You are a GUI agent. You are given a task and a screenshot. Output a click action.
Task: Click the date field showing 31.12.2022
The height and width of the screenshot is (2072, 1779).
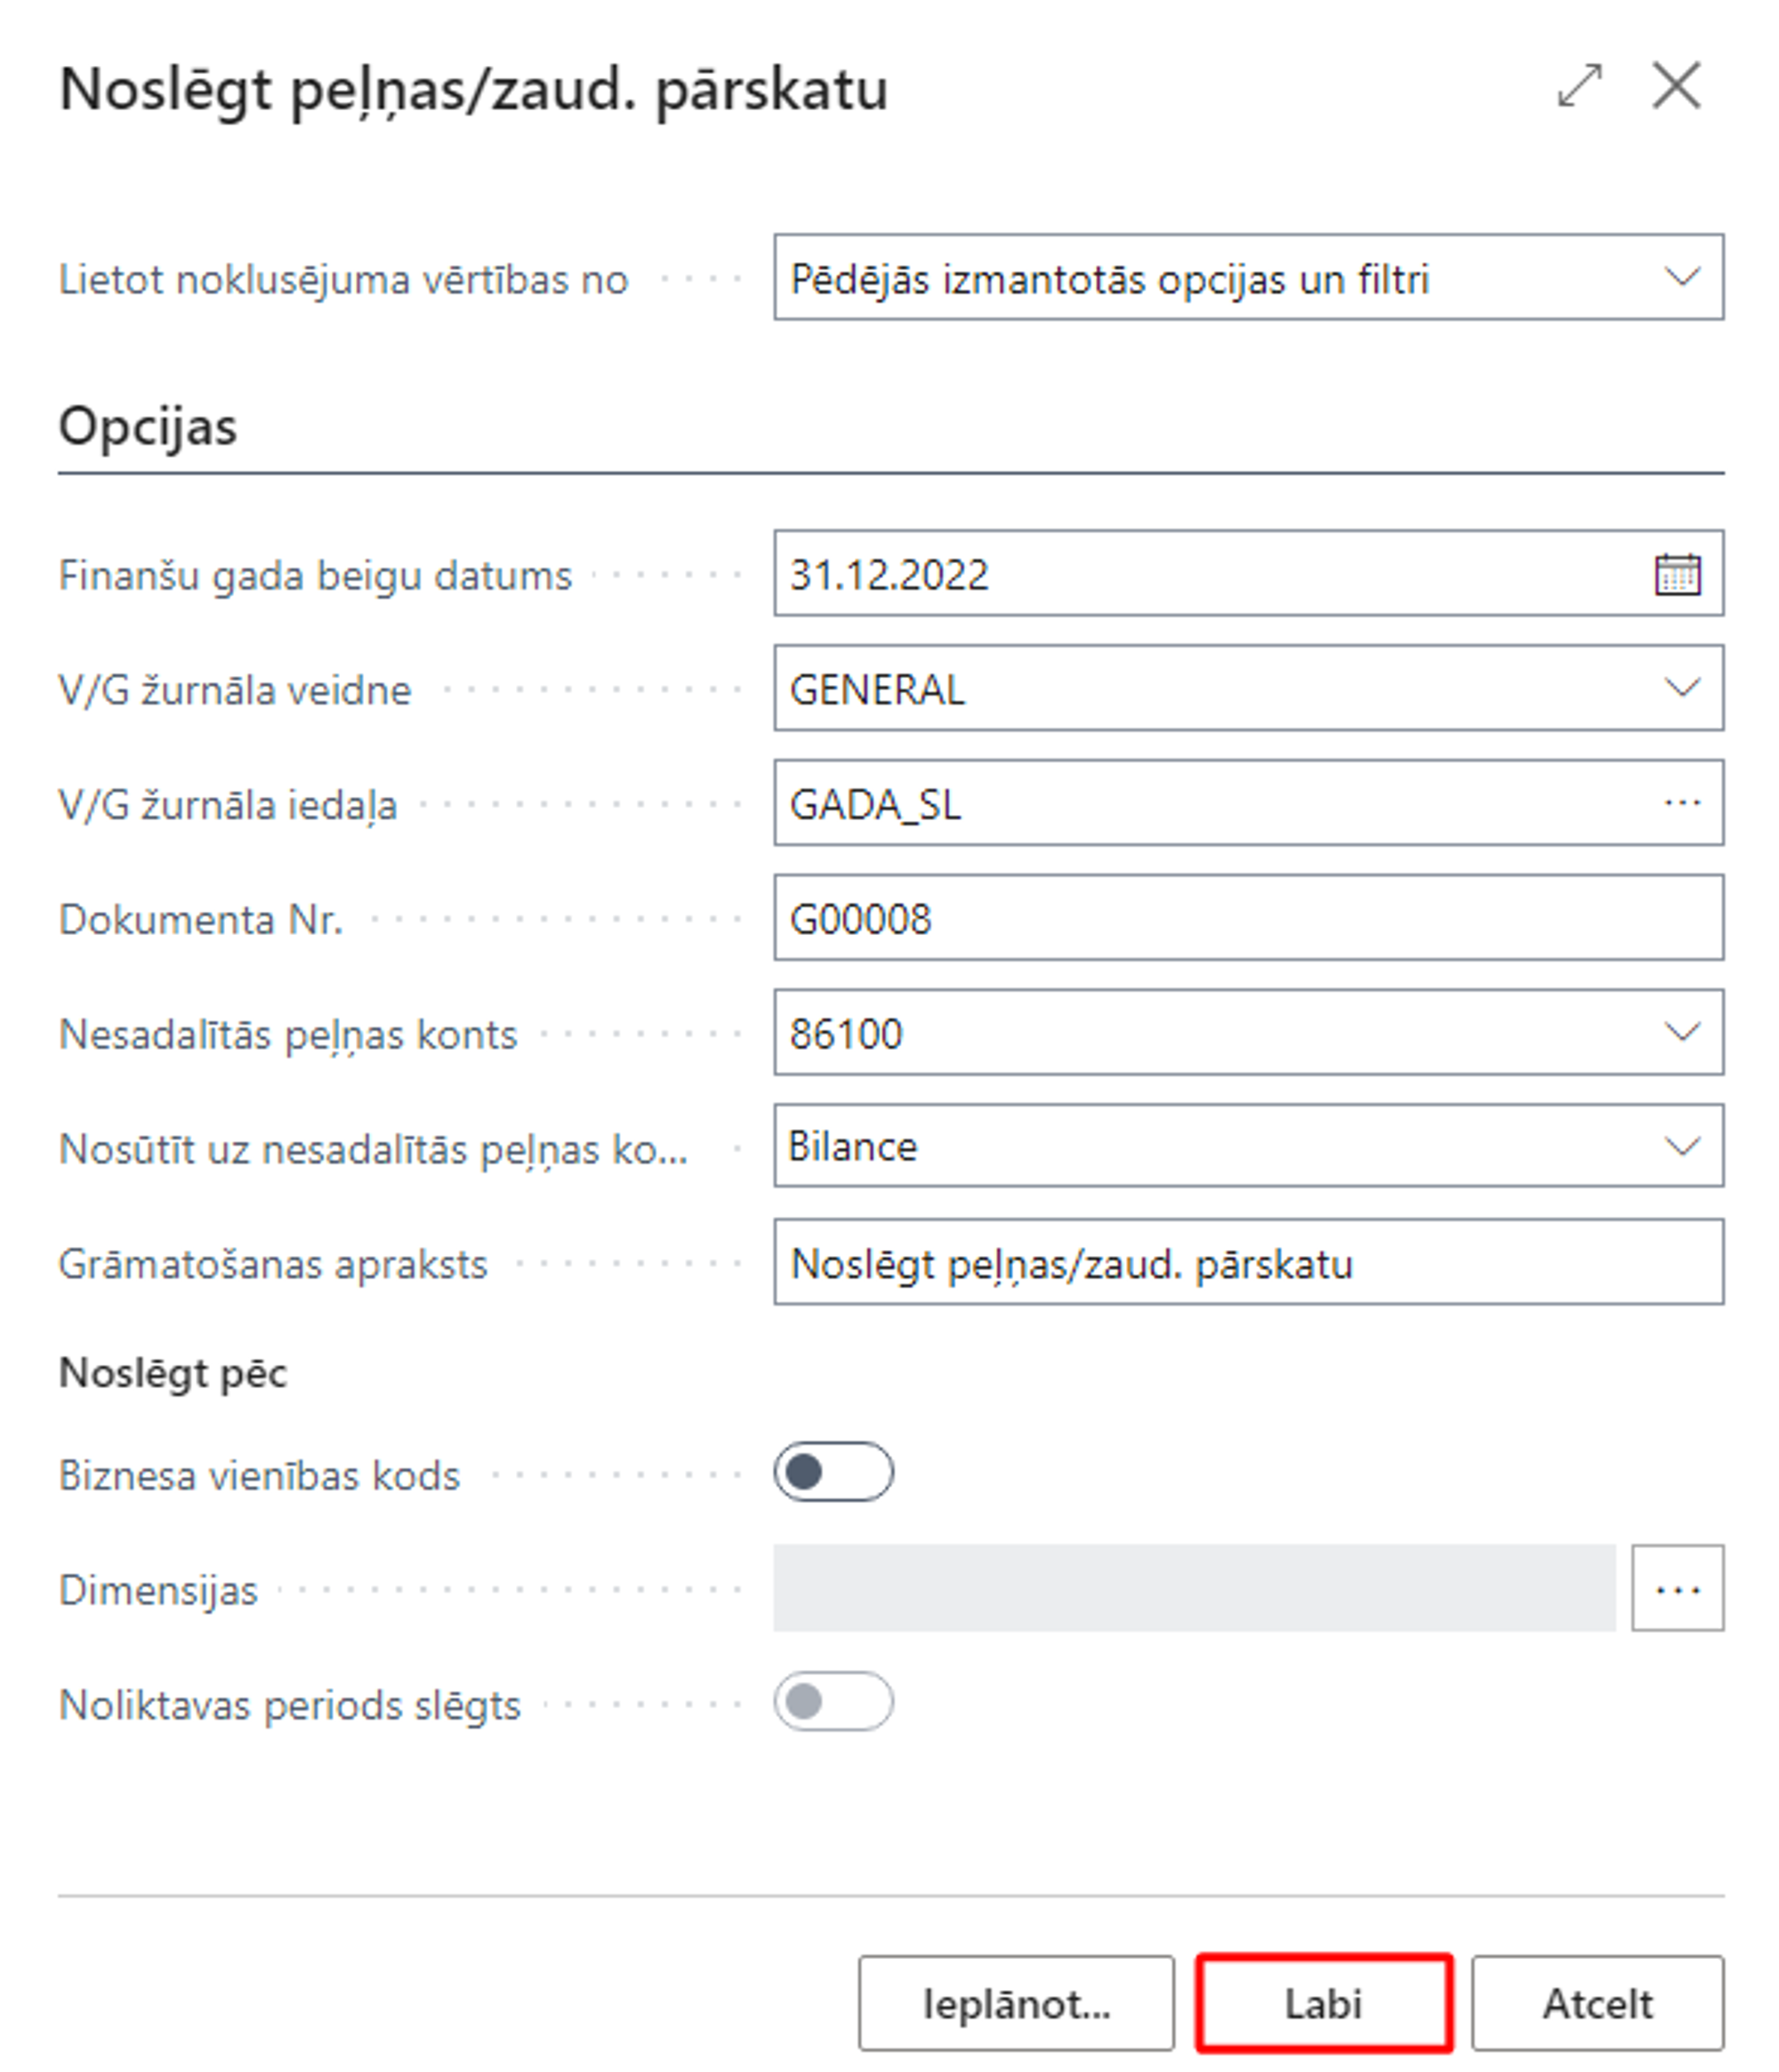point(1200,575)
